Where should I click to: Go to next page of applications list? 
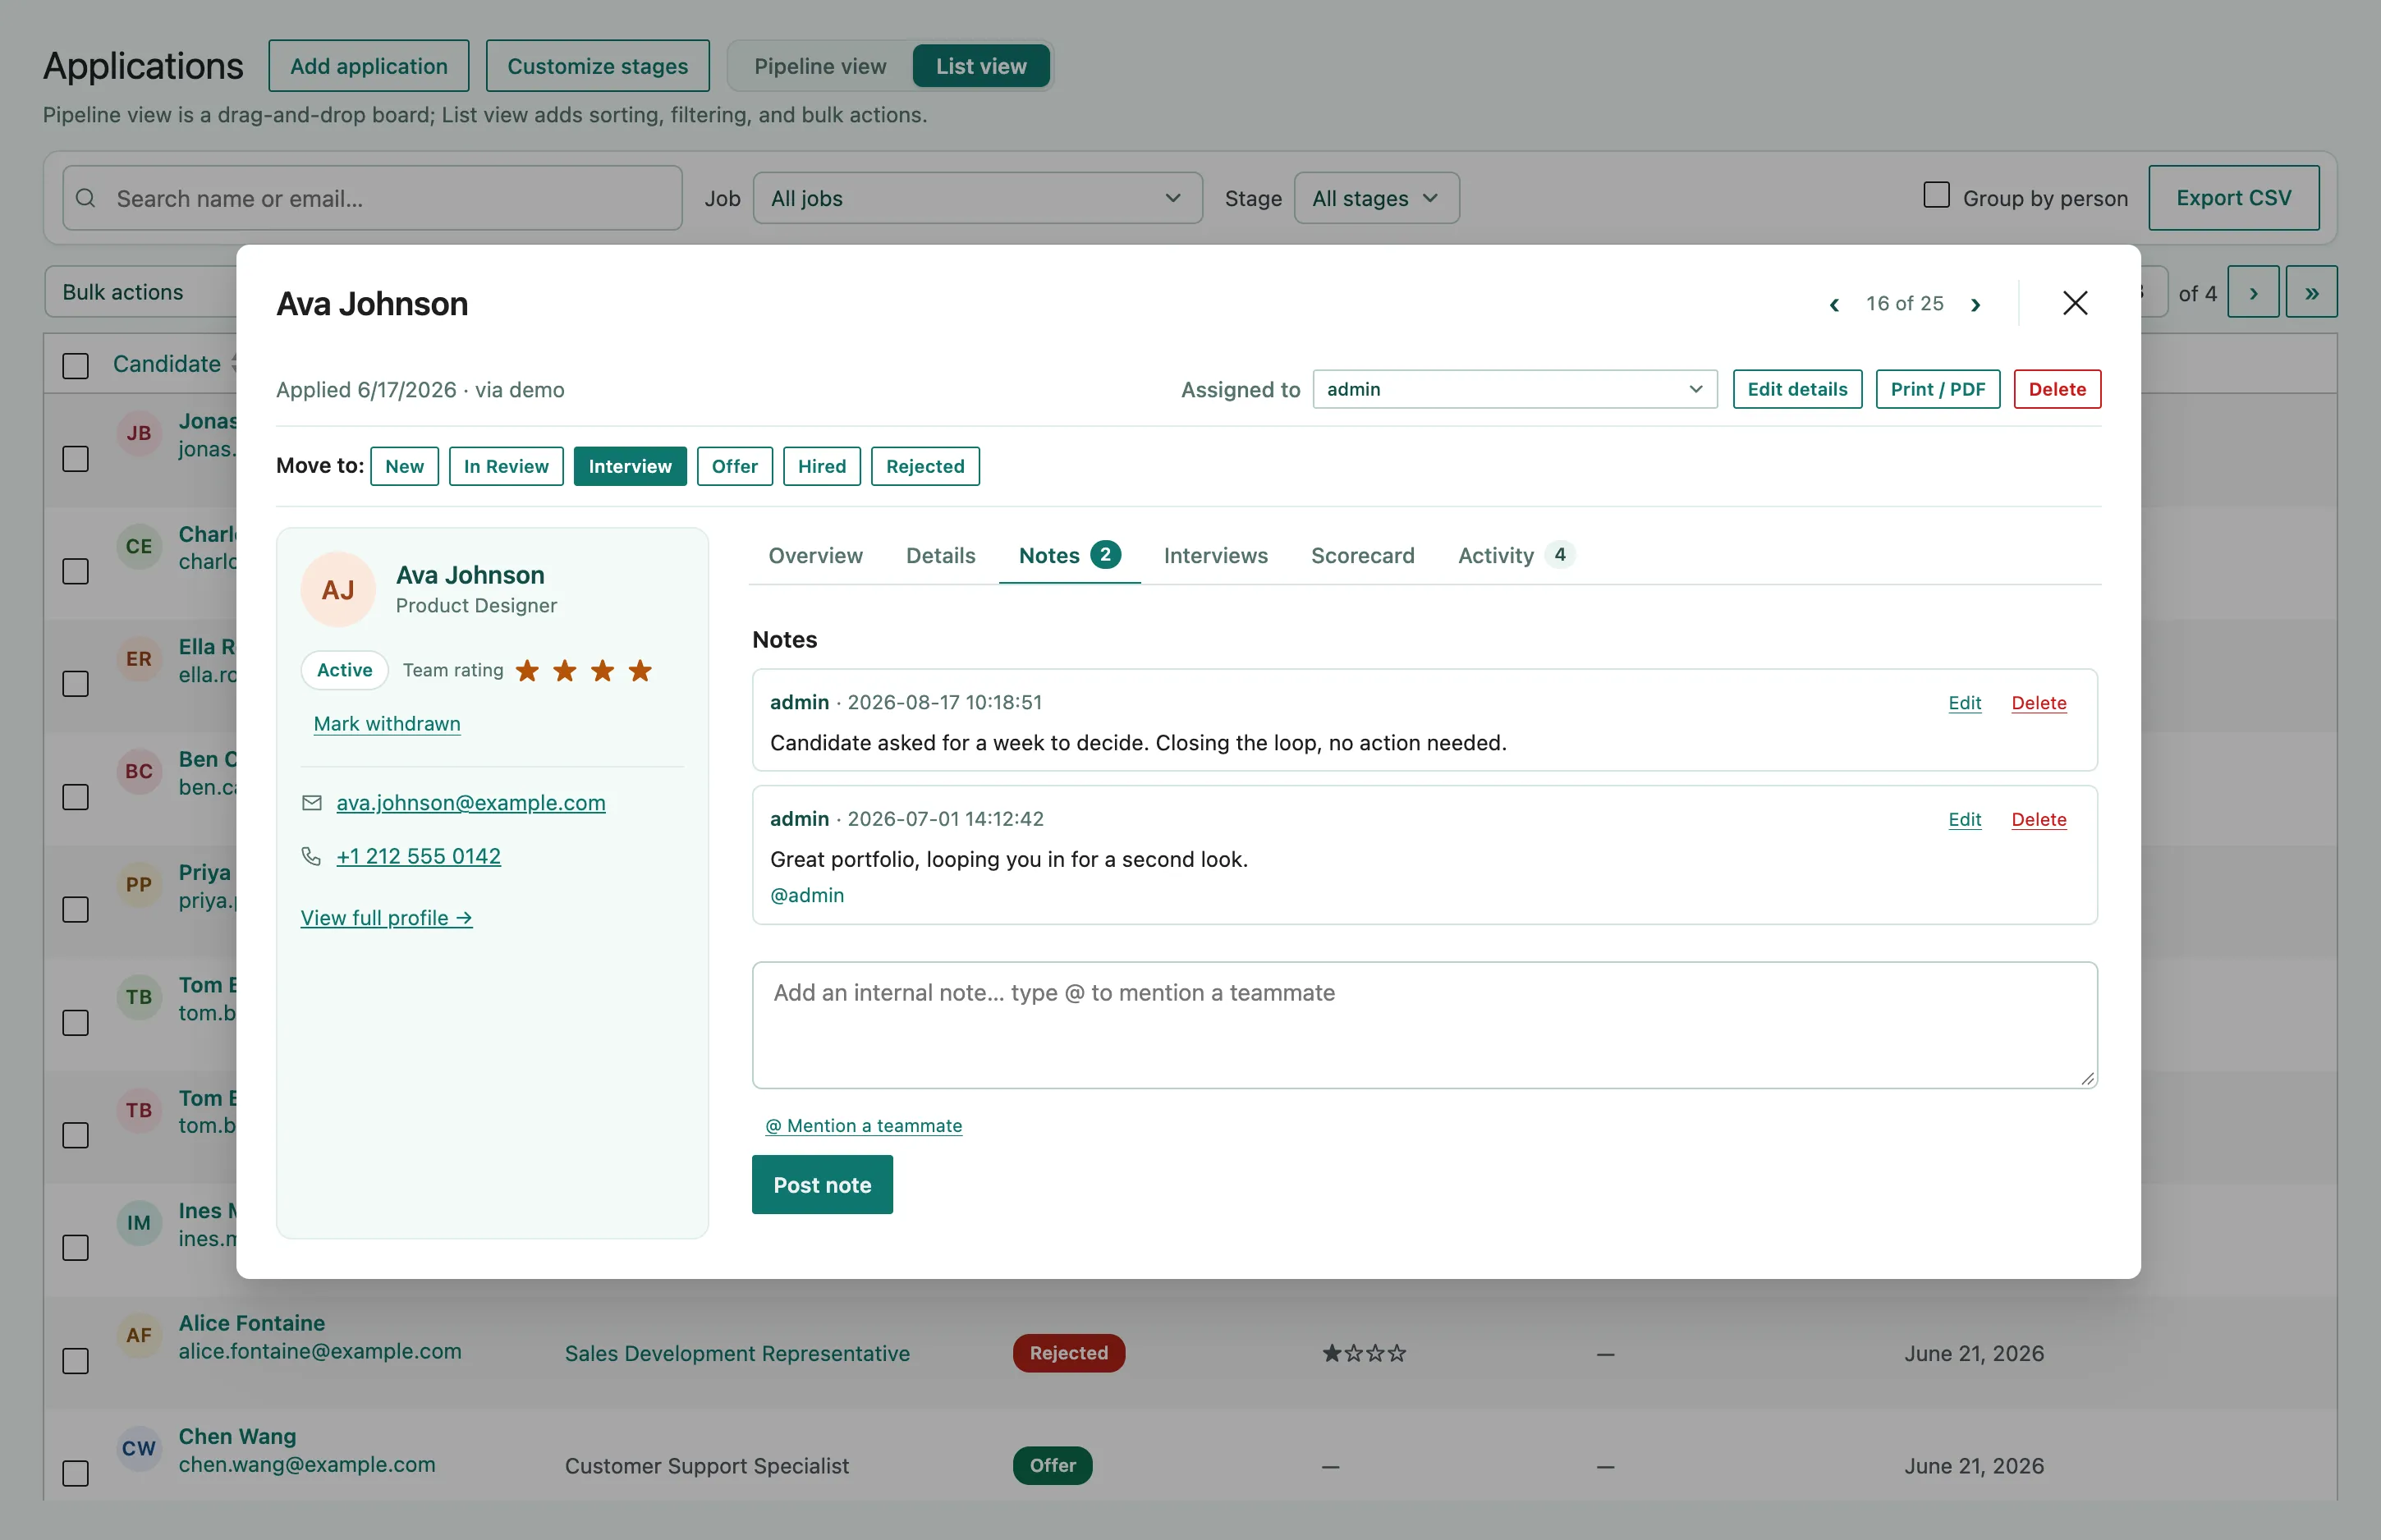[x=2253, y=292]
